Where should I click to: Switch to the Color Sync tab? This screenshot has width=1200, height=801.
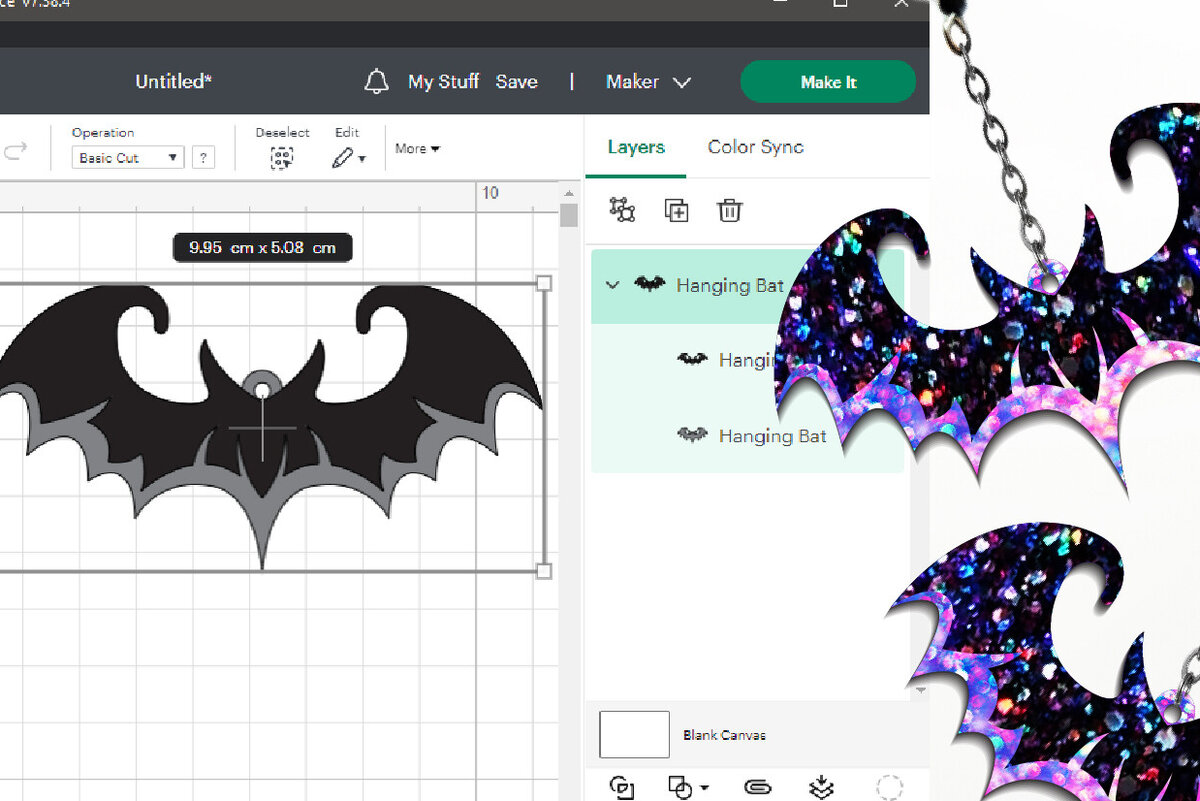pos(755,147)
